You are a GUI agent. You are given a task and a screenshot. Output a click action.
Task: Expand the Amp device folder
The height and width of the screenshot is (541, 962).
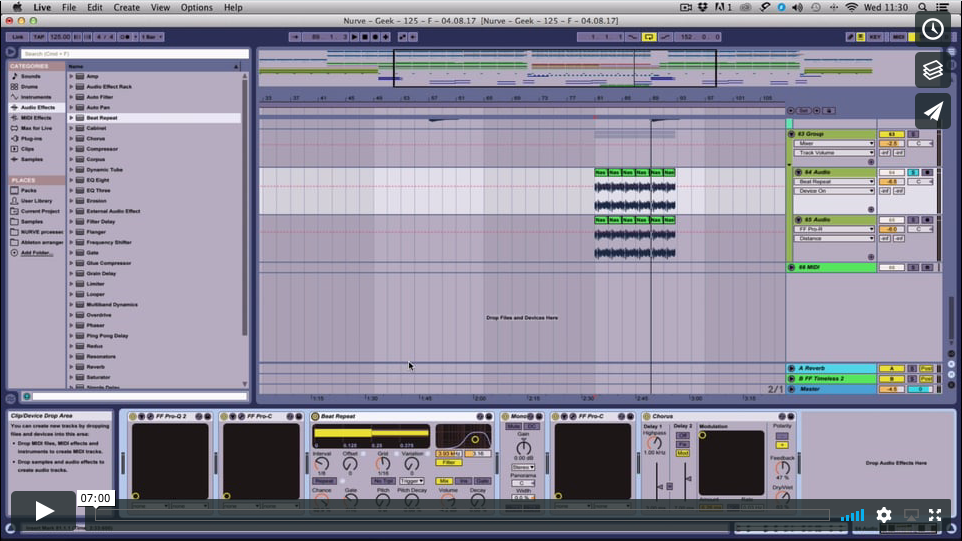point(71,77)
